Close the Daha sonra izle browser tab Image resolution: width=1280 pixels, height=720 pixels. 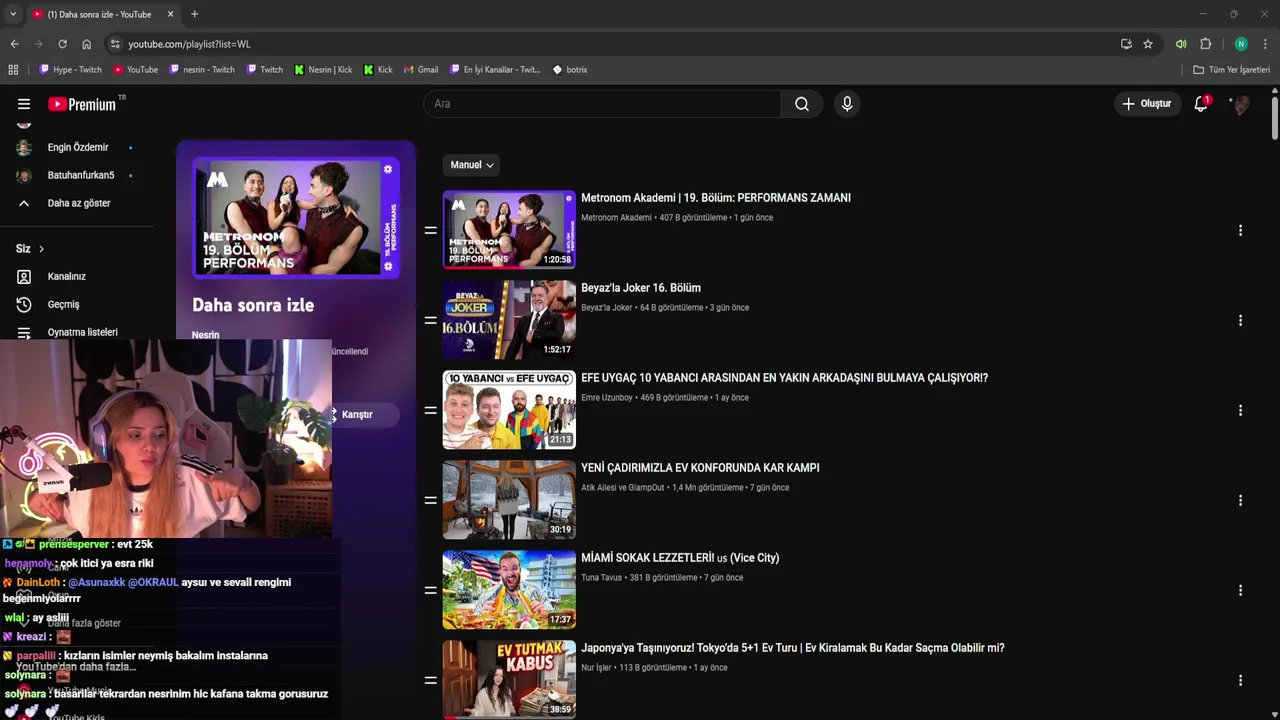point(170,14)
